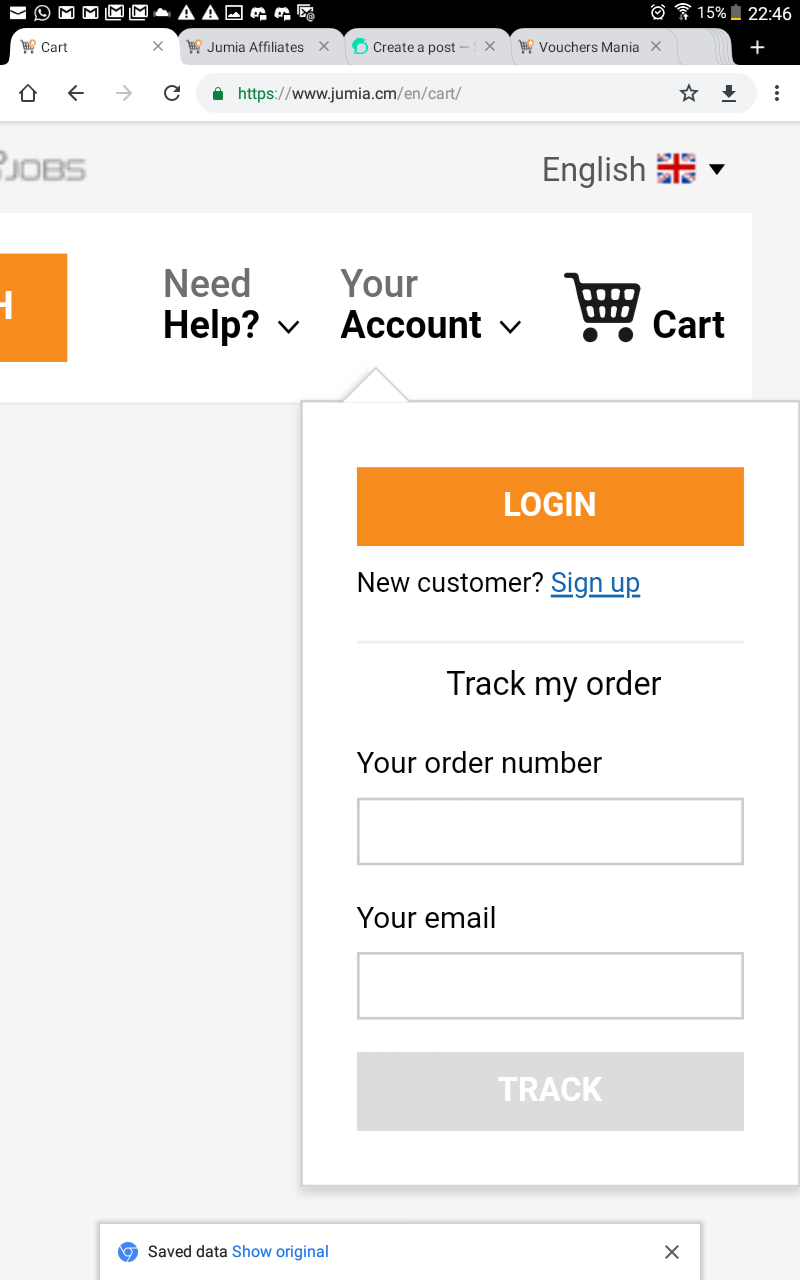Go back with the browser back arrow
The height and width of the screenshot is (1280, 800).
[x=76, y=93]
